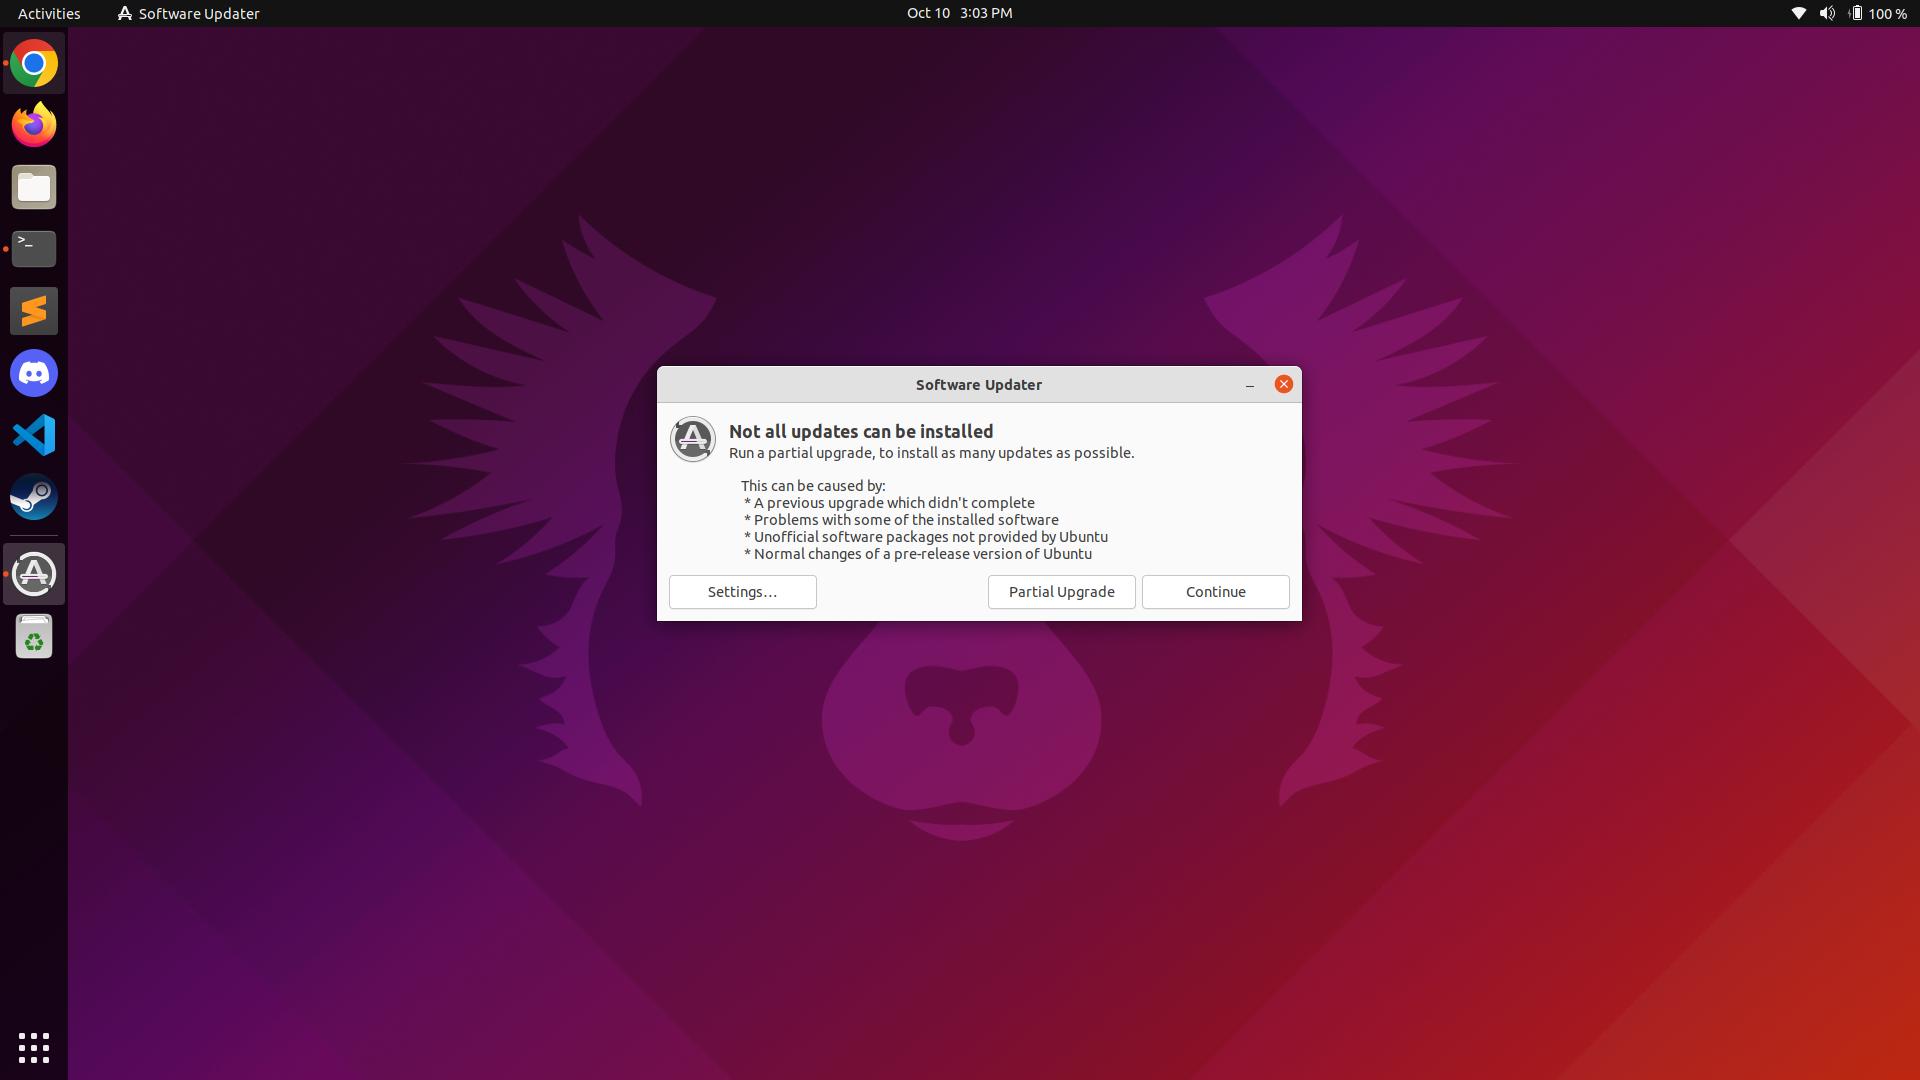Image resolution: width=1920 pixels, height=1080 pixels.
Task: Start Visual Studio Code
Action: point(33,435)
